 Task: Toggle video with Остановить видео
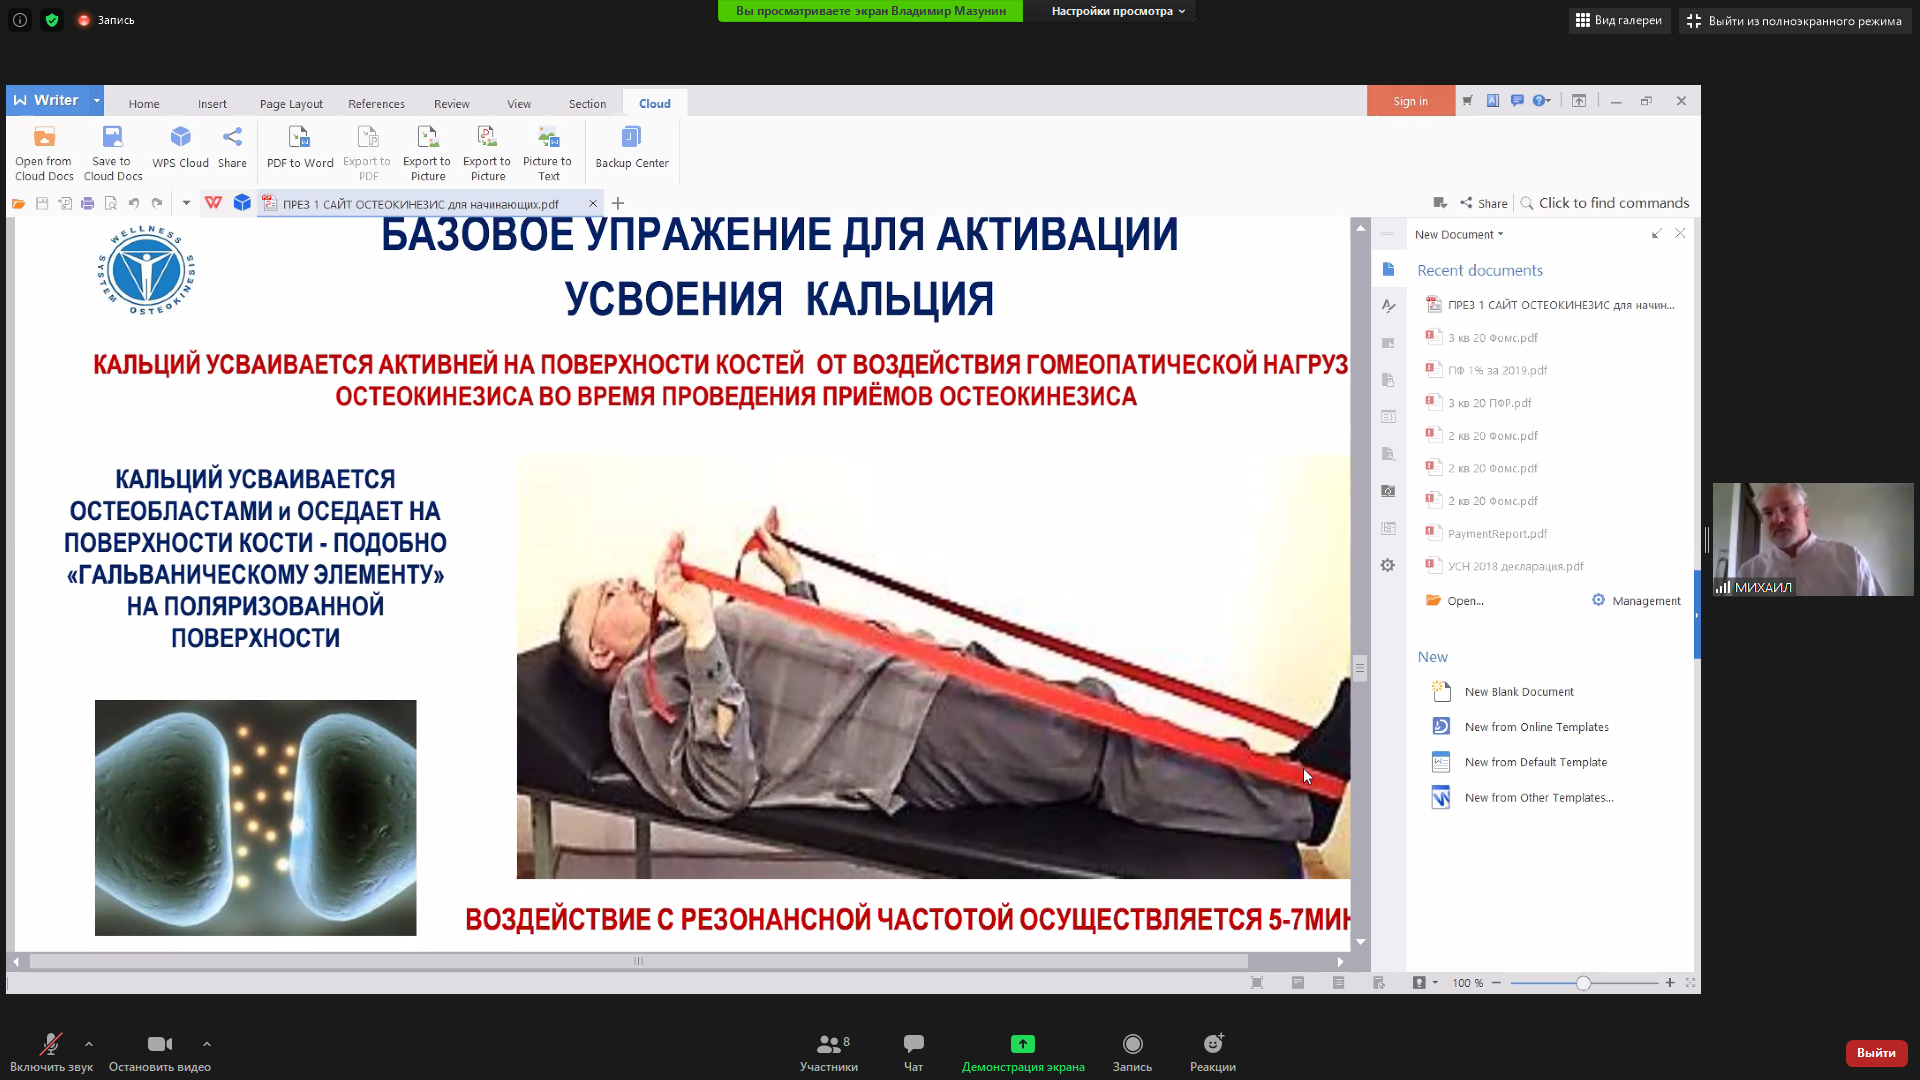159,1045
